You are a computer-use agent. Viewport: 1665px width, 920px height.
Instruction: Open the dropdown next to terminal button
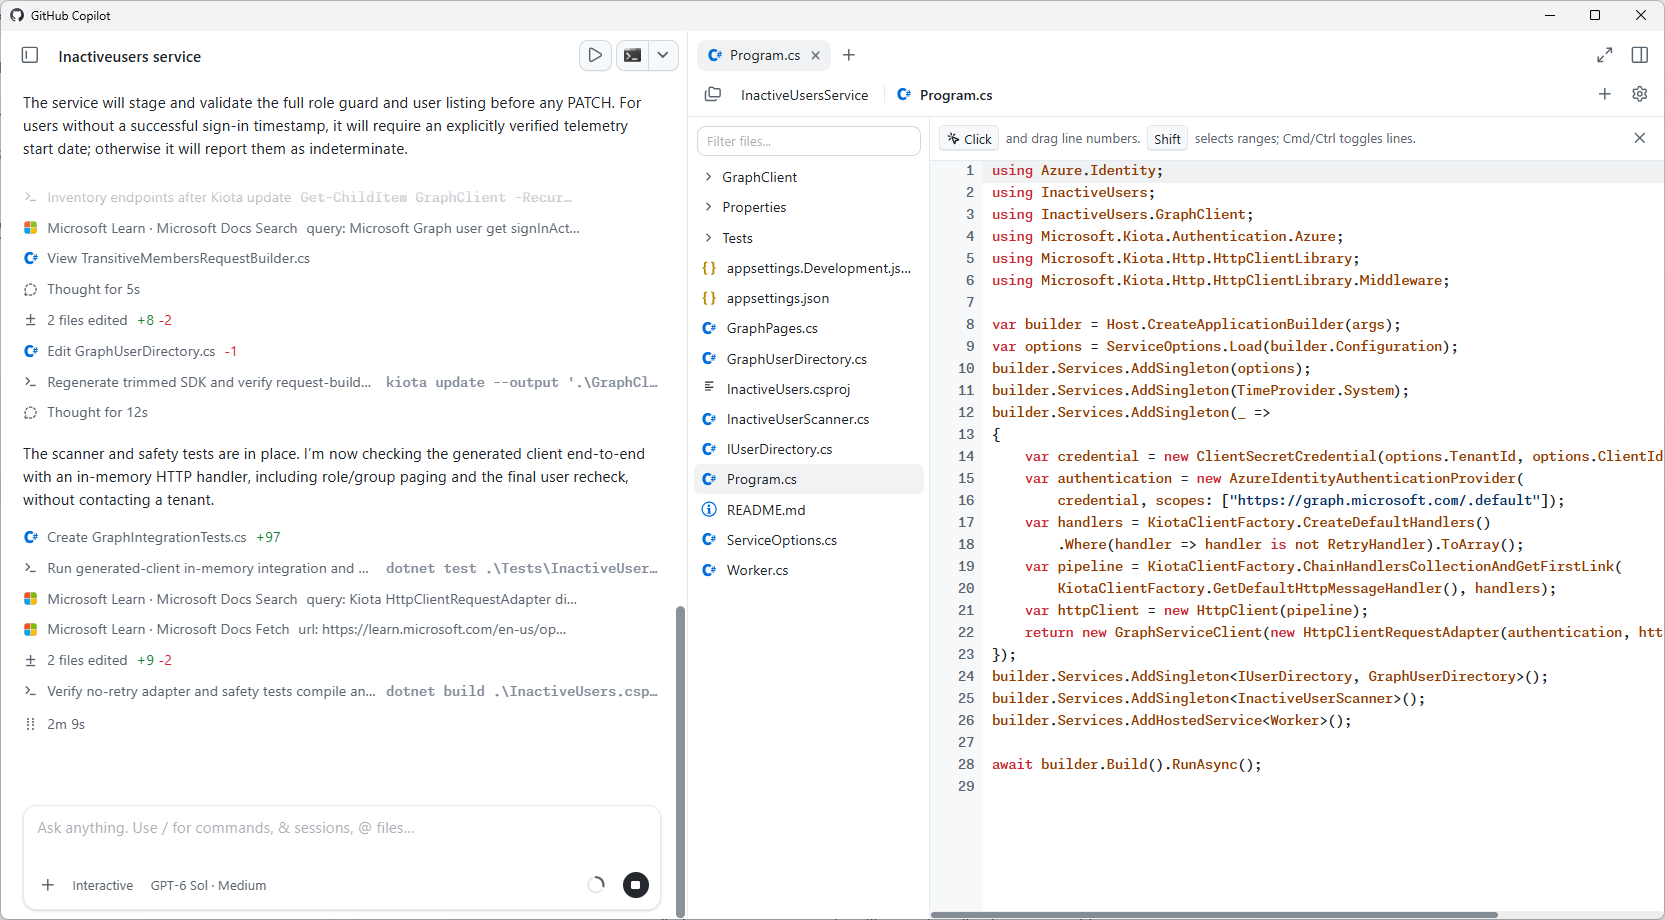click(663, 55)
